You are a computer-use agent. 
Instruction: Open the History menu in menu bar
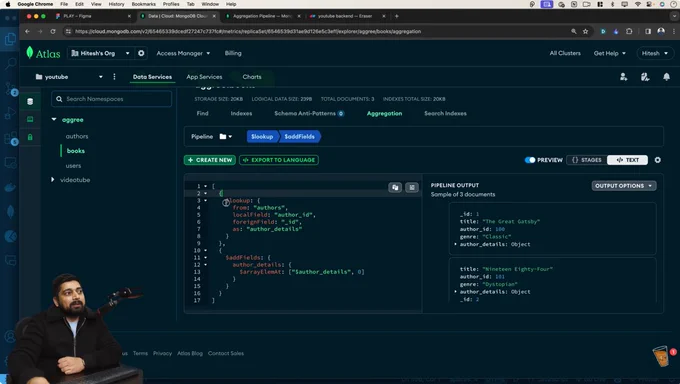(116, 4)
